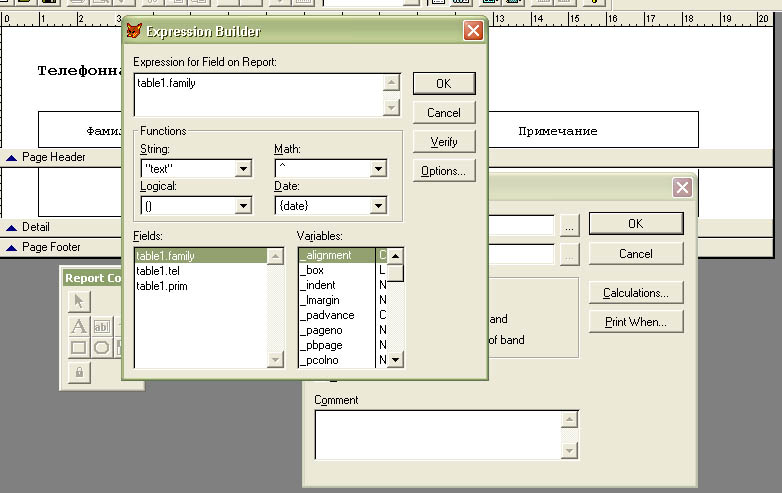Open the Options... button

444,170
